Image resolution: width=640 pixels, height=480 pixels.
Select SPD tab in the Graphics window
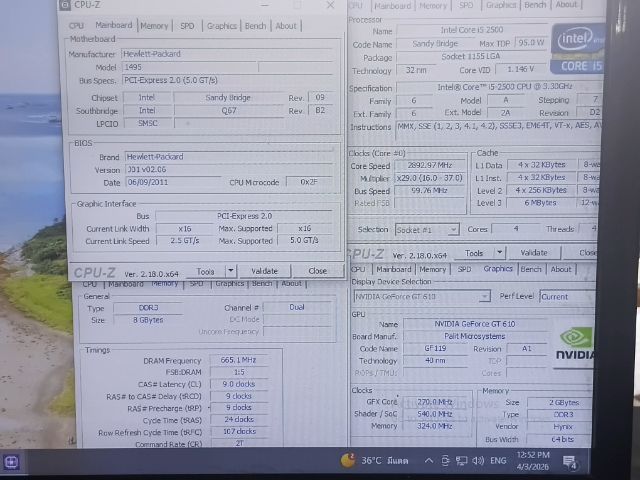tap(464, 269)
